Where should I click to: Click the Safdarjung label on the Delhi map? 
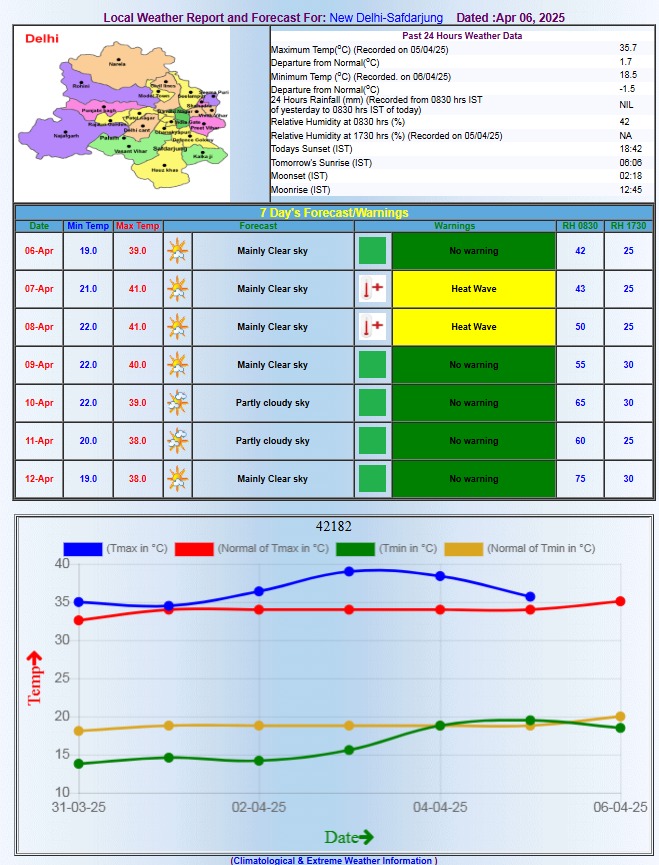click(170, 149)
